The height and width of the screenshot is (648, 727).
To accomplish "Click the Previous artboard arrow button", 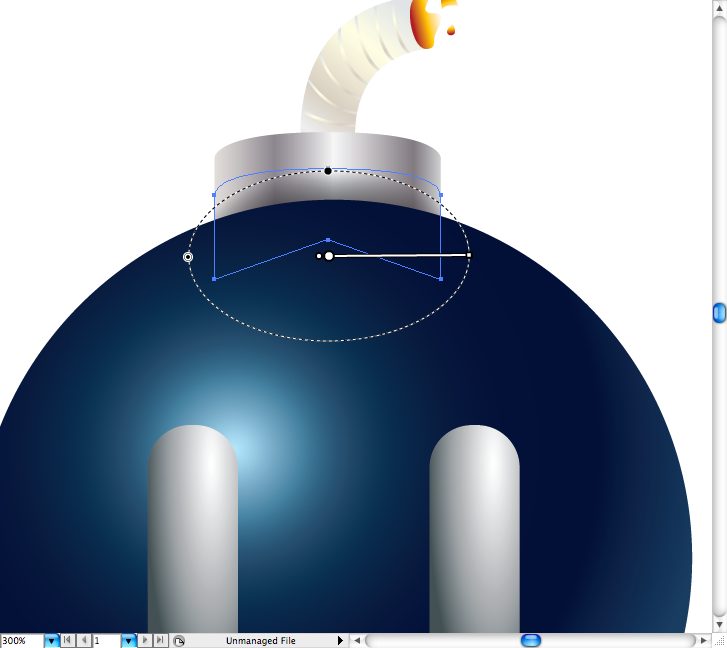I will tap(84, 640).
